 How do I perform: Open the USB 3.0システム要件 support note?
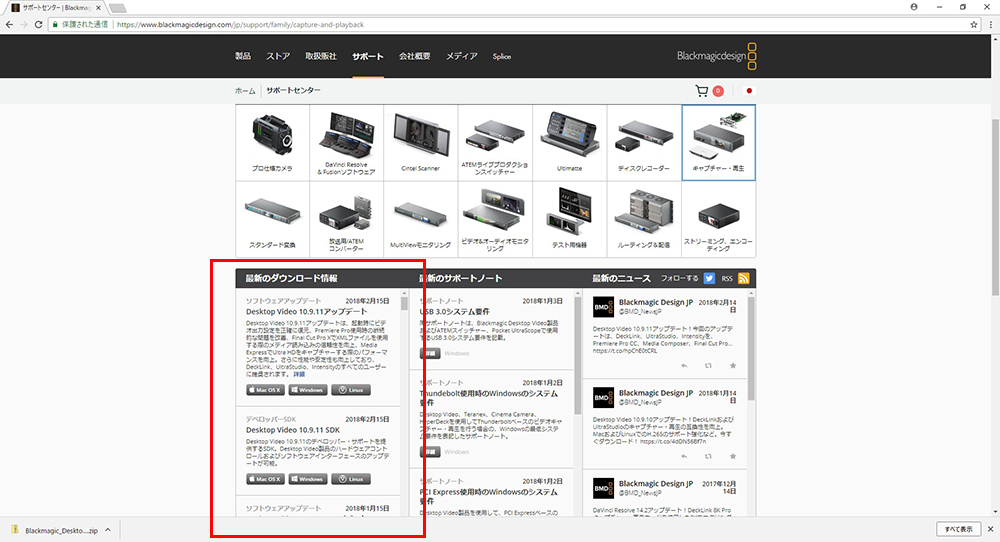click(x=455, y=312)
